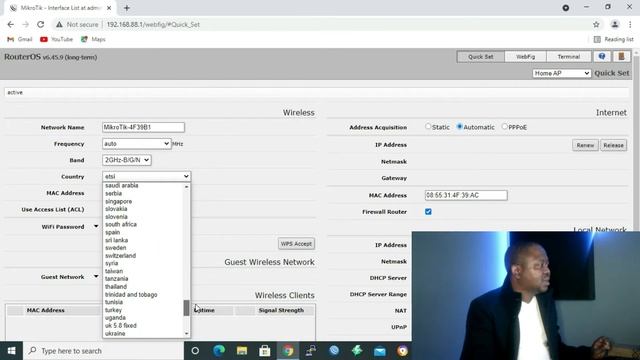Open the Maps bookmark
This screenshot has width=640, height=360.
point(93,39)
